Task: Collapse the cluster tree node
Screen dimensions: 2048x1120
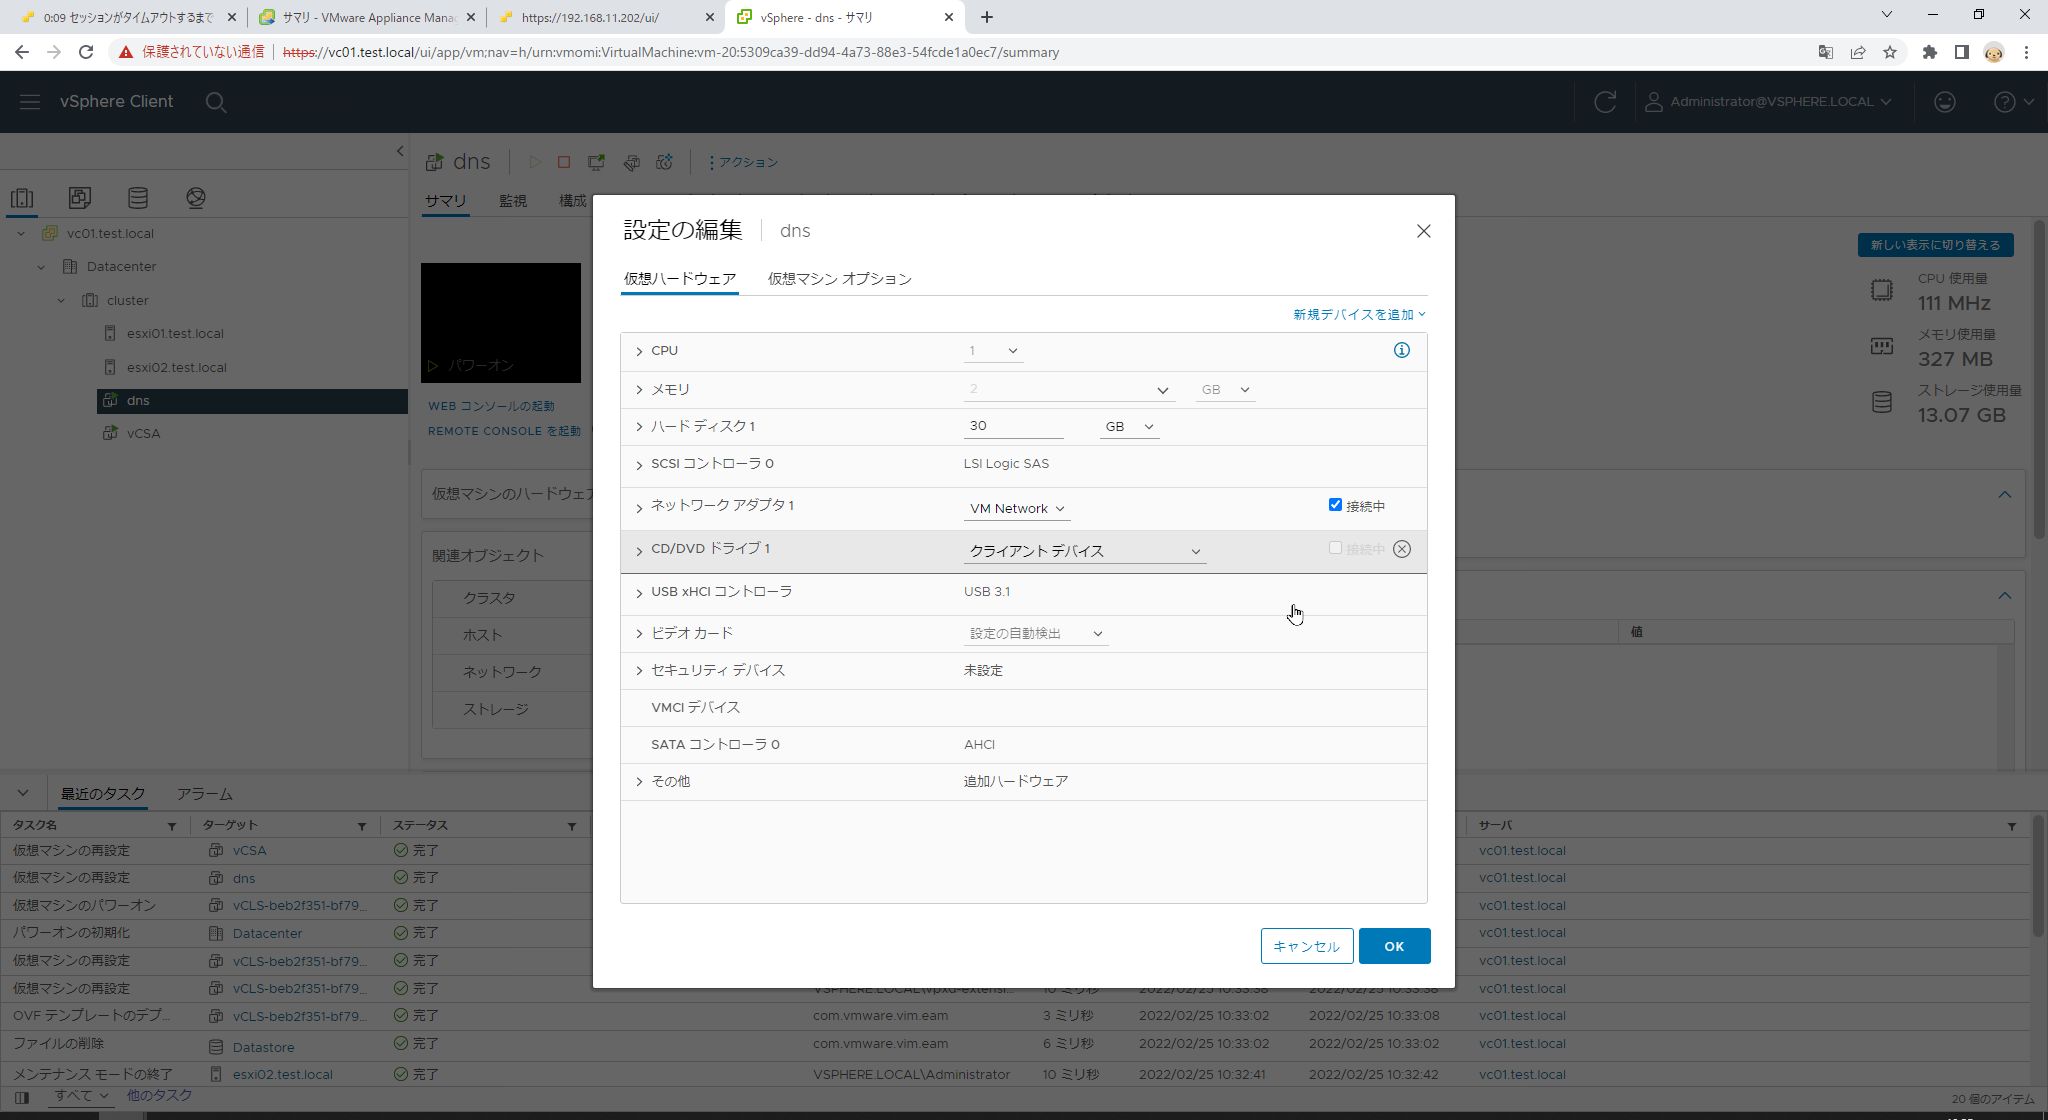Action: coord(61,300)
